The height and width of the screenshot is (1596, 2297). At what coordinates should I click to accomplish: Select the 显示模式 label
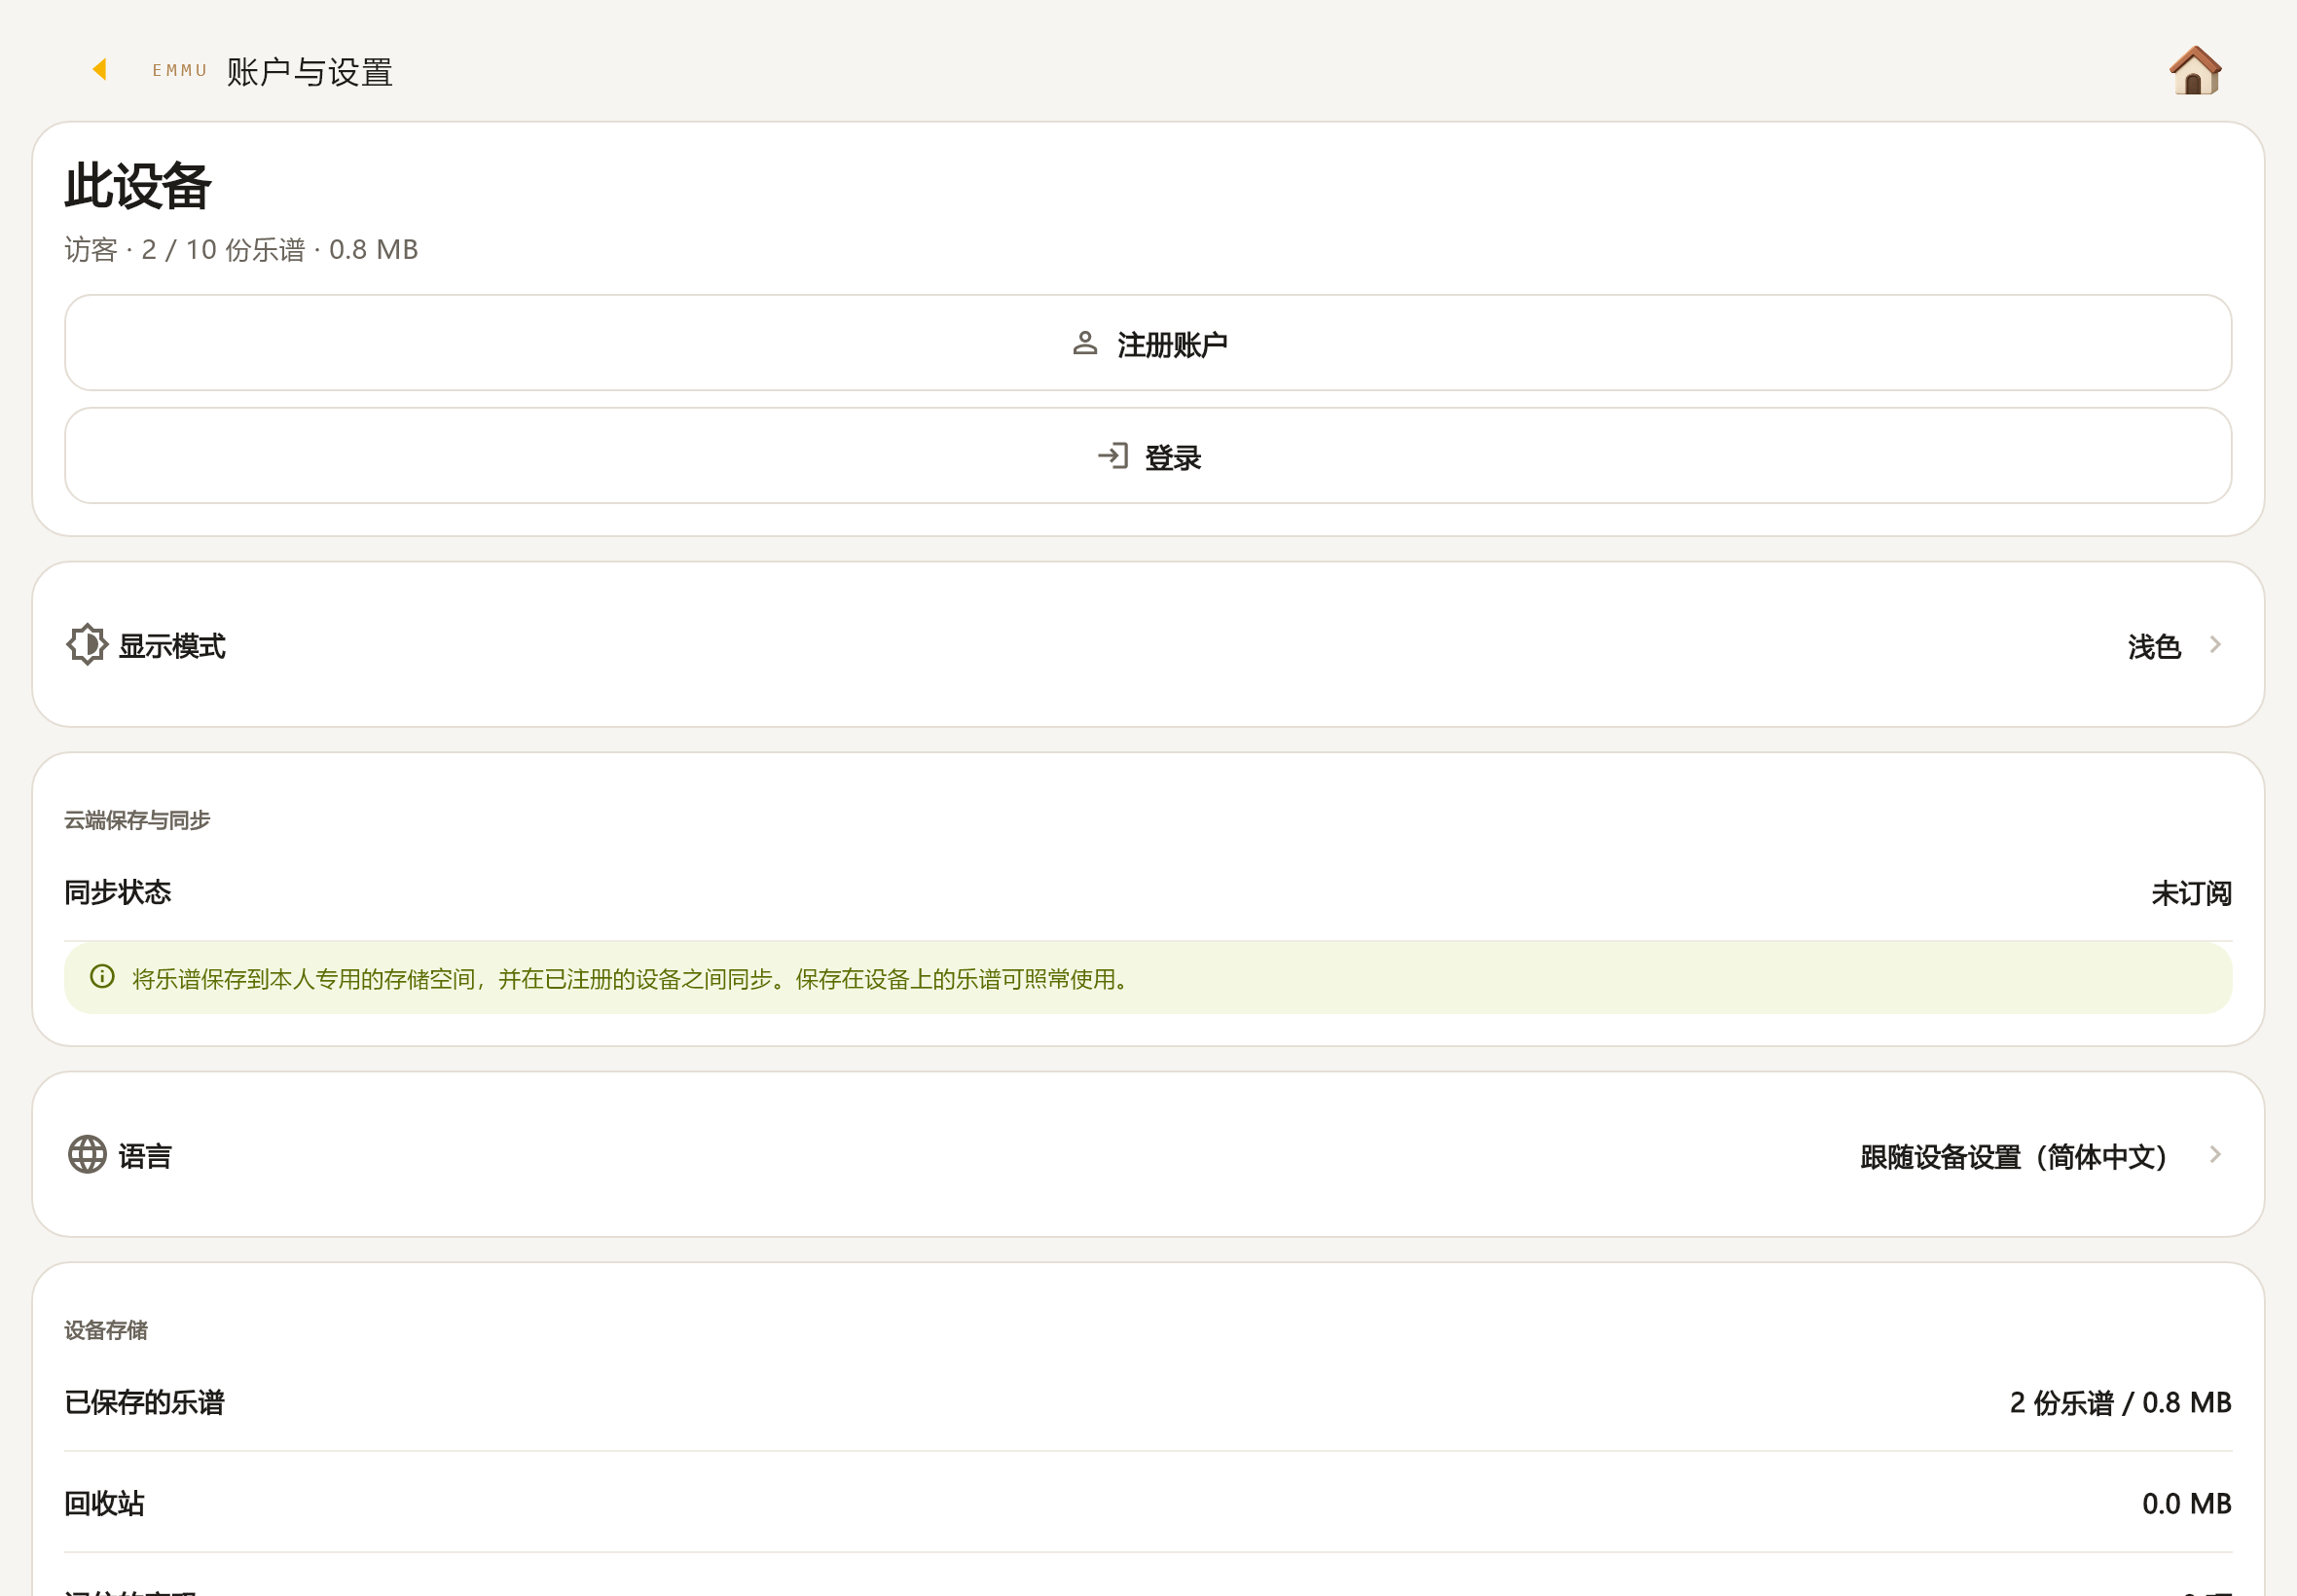coord(172,646)
